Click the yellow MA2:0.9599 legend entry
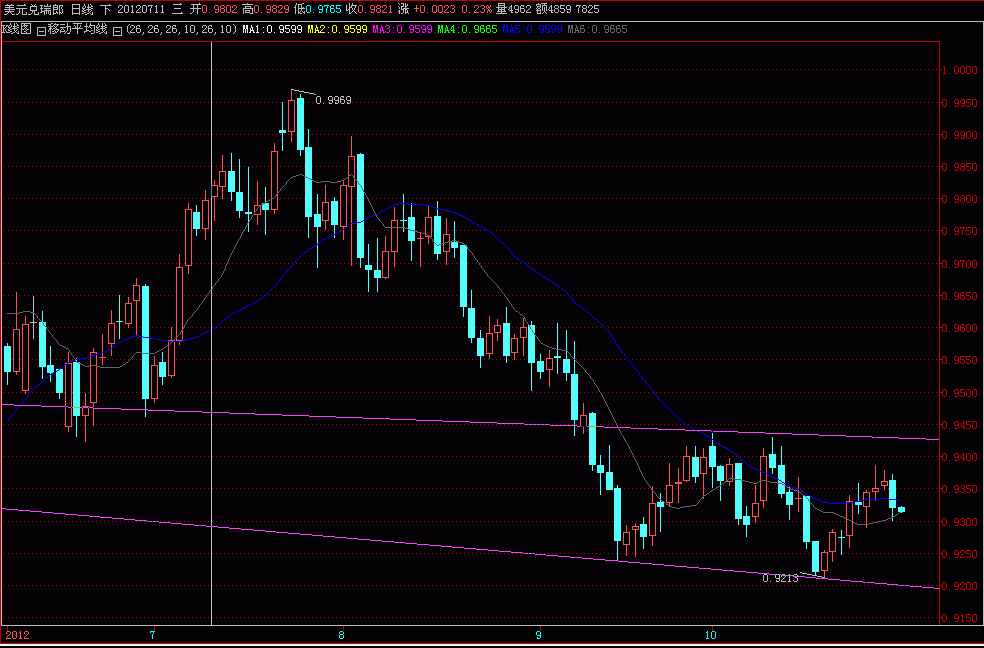This screenshot has width=984, height=648. coord(338,29)
